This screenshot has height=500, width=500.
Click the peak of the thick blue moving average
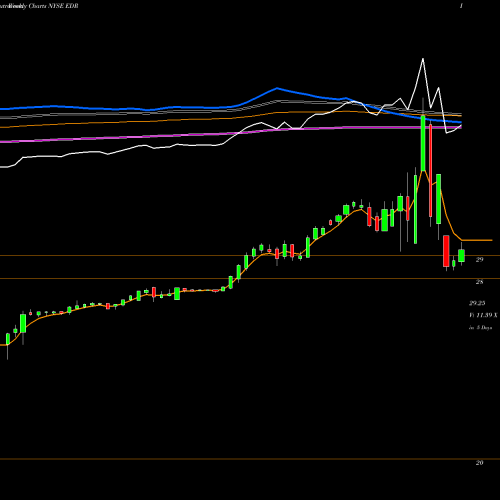click(277, 88)
